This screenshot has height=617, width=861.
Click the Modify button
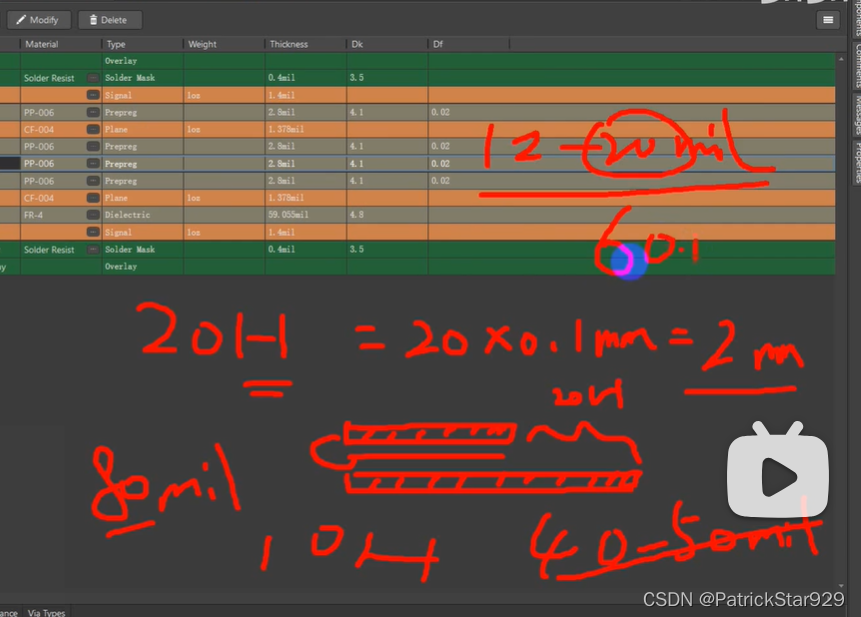[38, 20]
